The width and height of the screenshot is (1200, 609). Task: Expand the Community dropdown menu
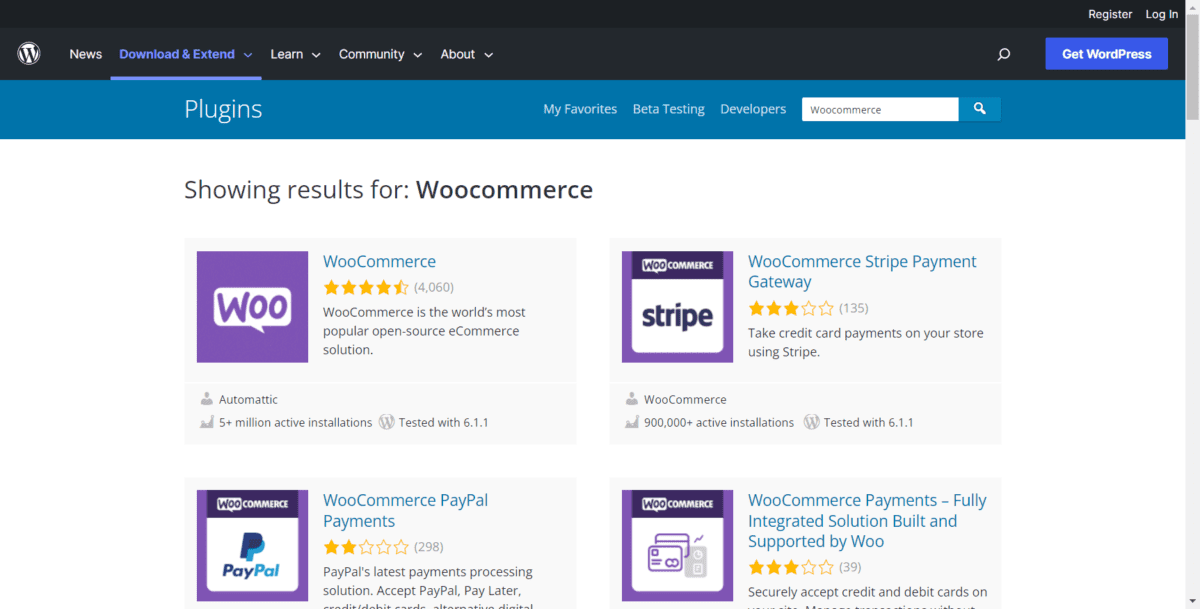380,54
